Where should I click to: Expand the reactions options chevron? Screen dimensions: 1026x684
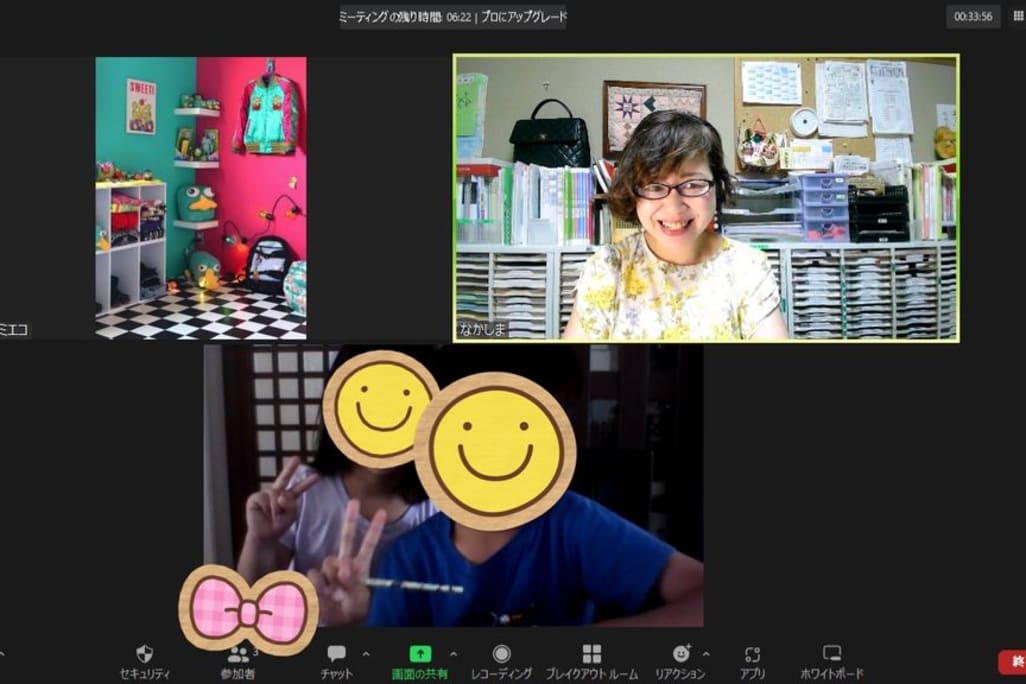point(706,654)
